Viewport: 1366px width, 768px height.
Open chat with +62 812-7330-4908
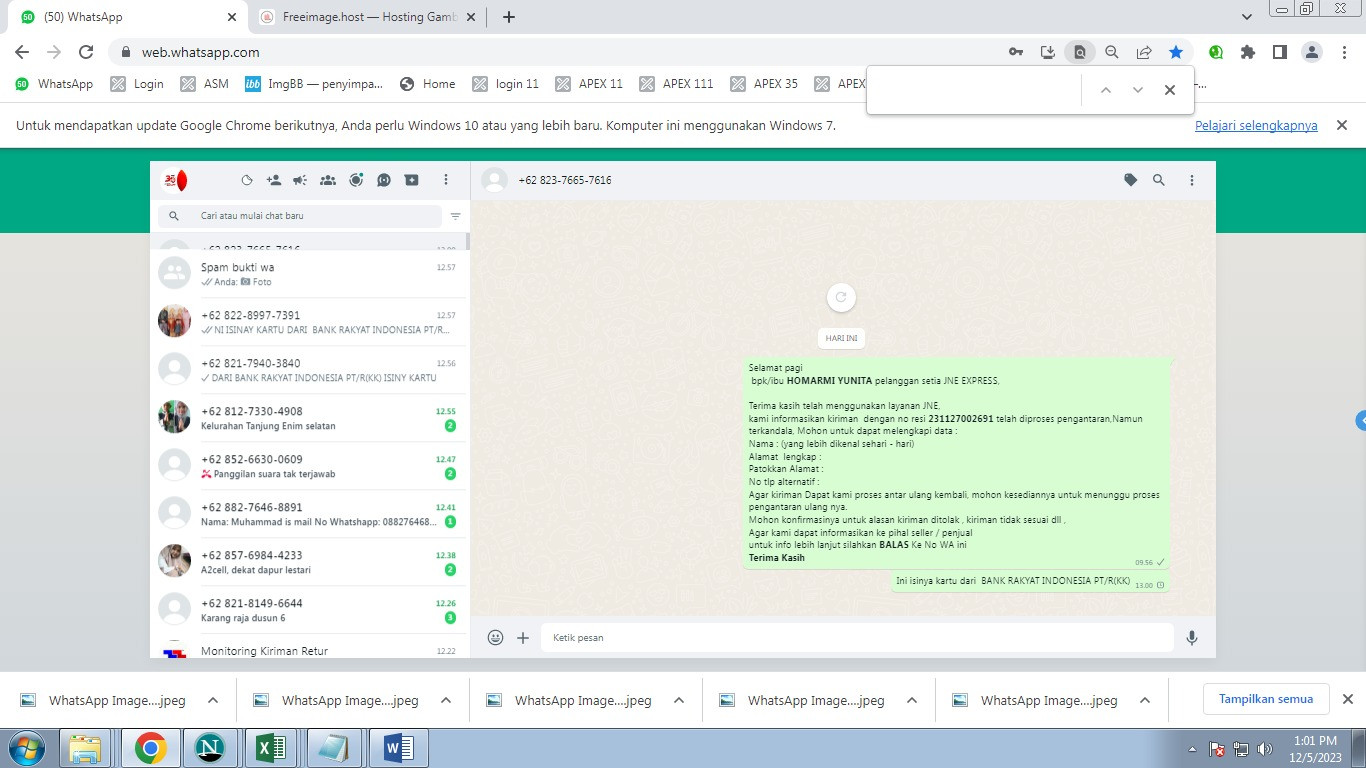point(309,418)
